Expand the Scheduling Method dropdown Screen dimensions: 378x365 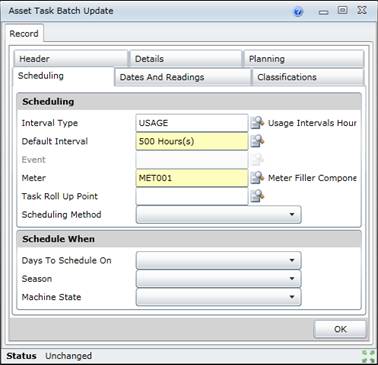(x=219, y=214)
